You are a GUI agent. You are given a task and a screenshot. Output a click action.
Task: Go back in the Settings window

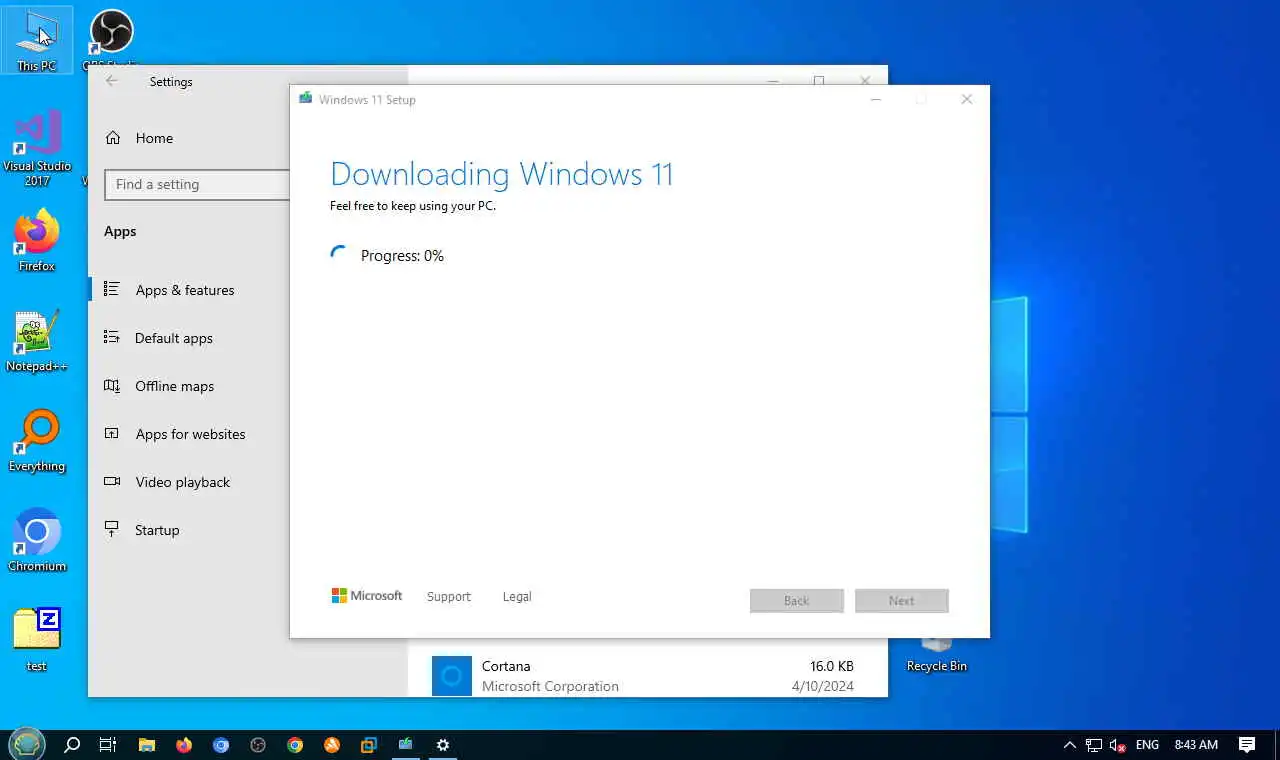pyautogui.click(x=112, y=82)
